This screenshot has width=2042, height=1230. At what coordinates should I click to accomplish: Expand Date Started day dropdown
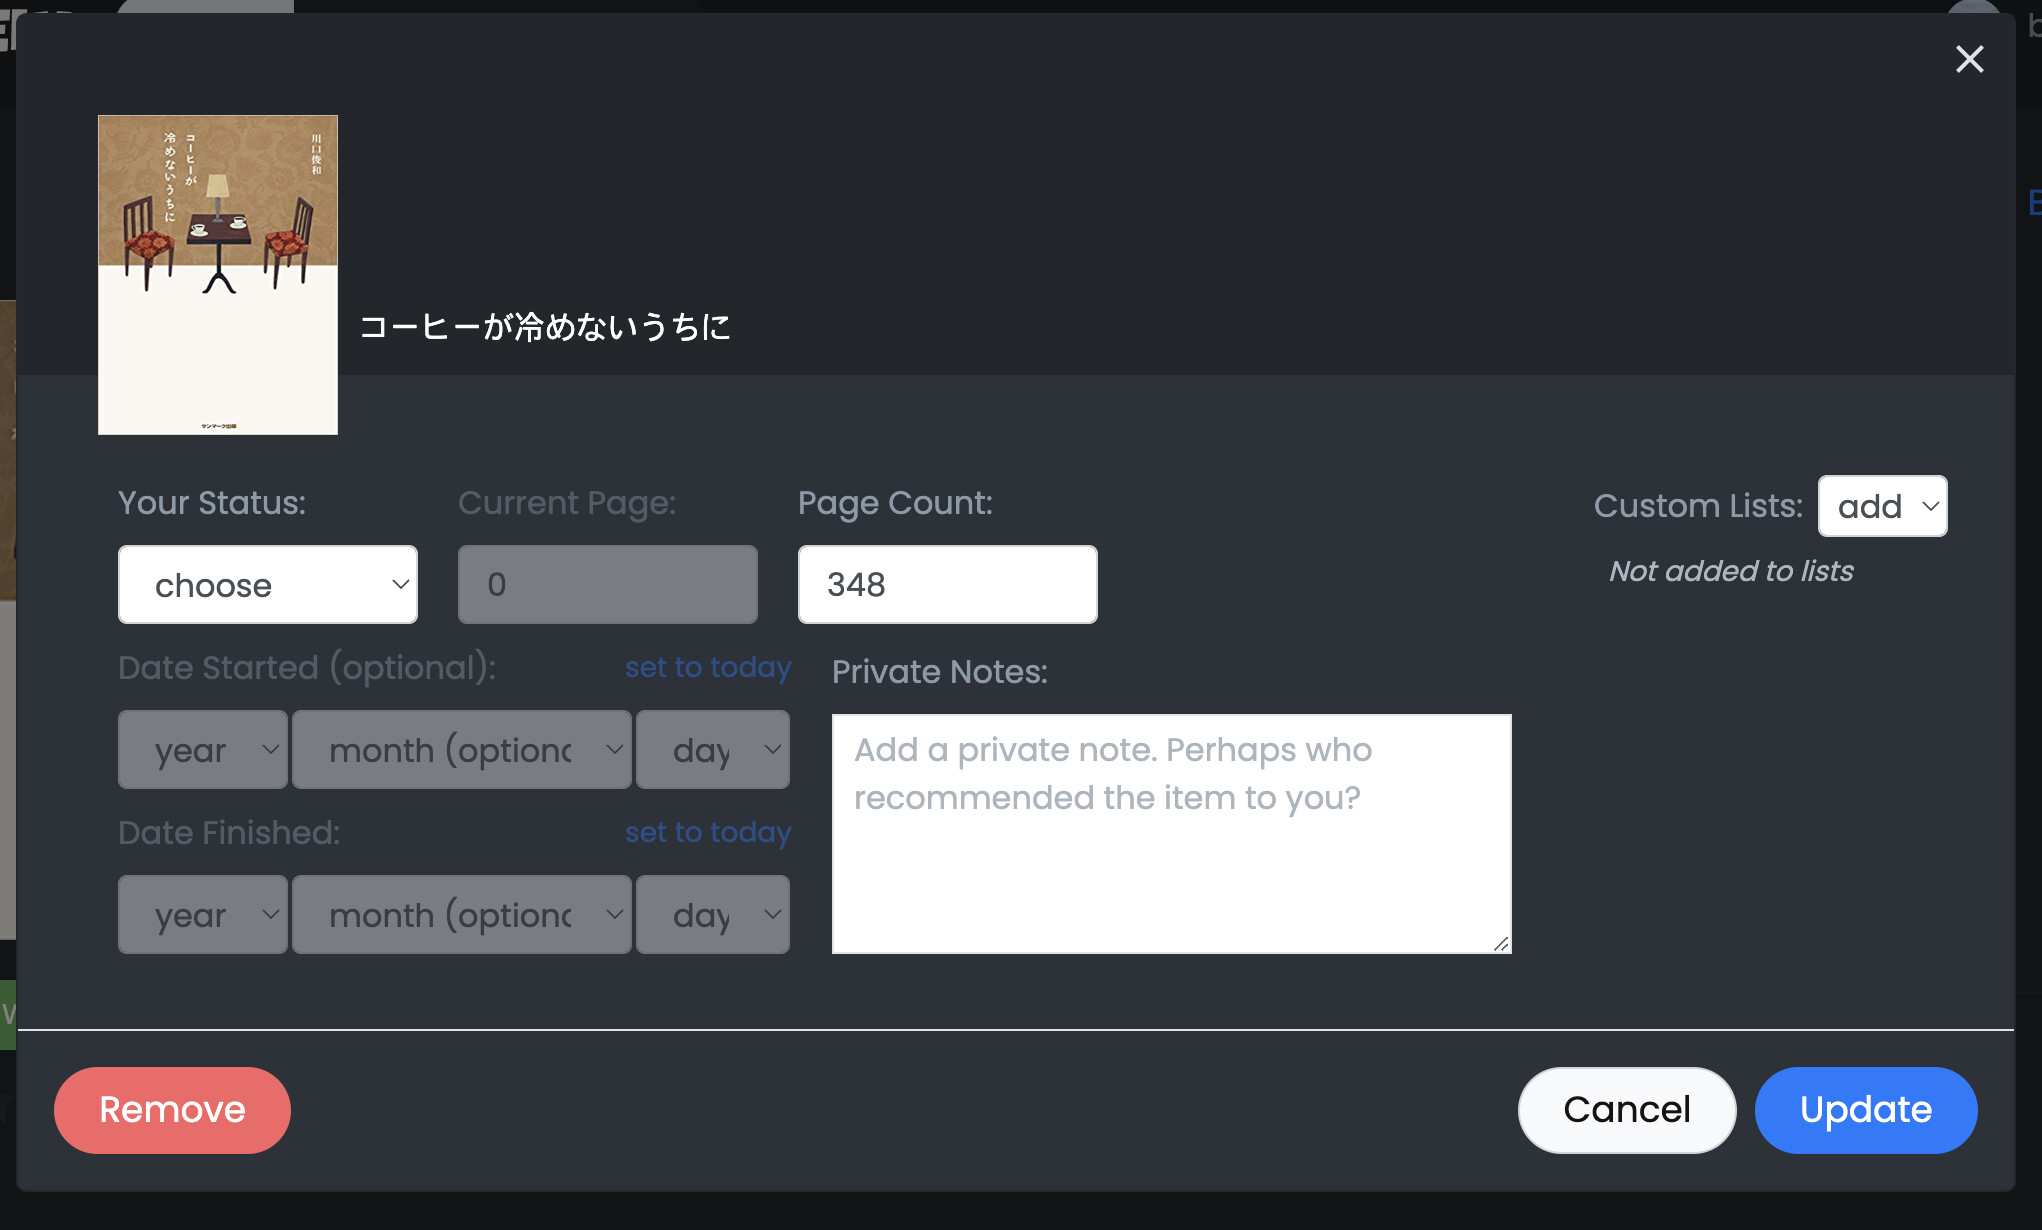click(713, 750)
